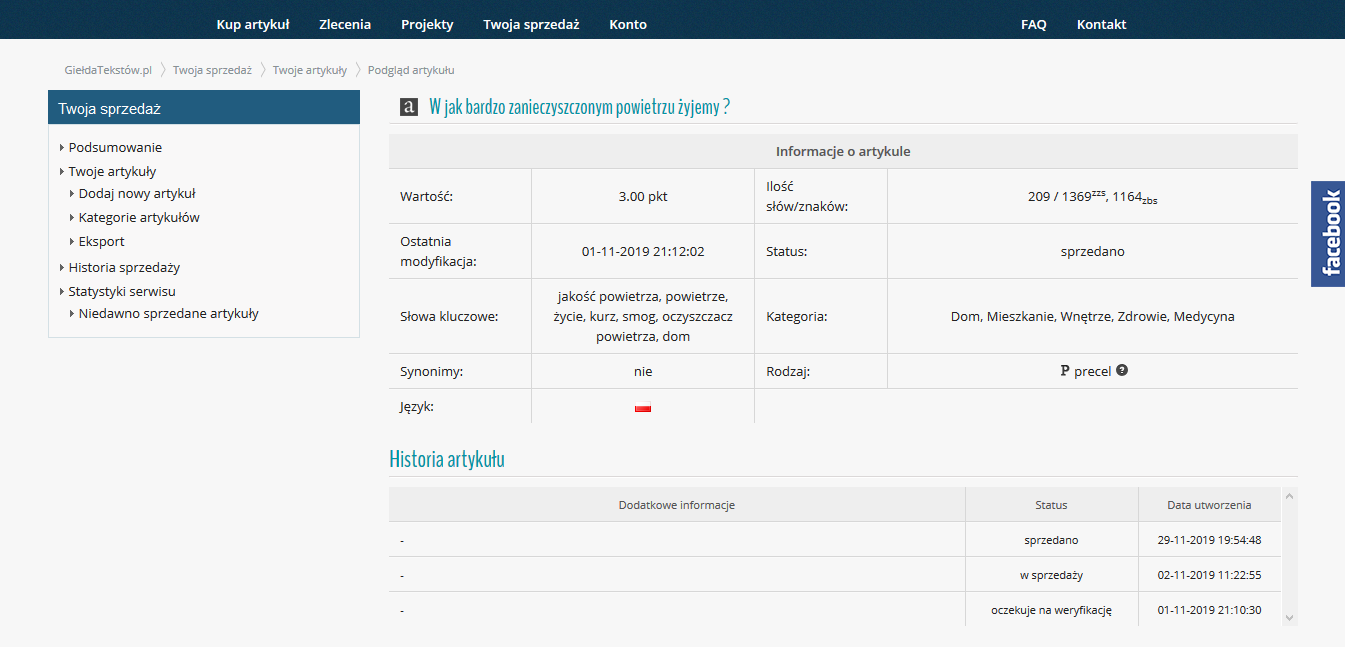
Task: Select "Eksport" in the sidebar
Action: tap(101, 241)
